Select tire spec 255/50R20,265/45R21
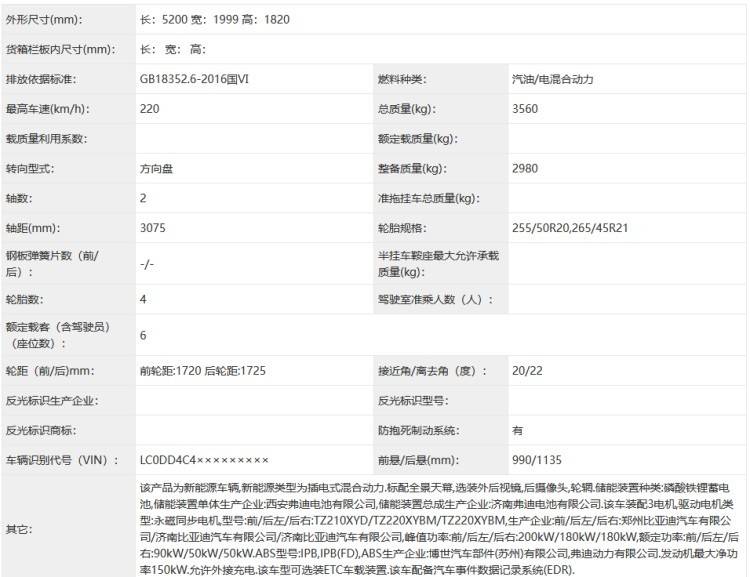The height and width of the screenshot is (577, 750). 570,228
